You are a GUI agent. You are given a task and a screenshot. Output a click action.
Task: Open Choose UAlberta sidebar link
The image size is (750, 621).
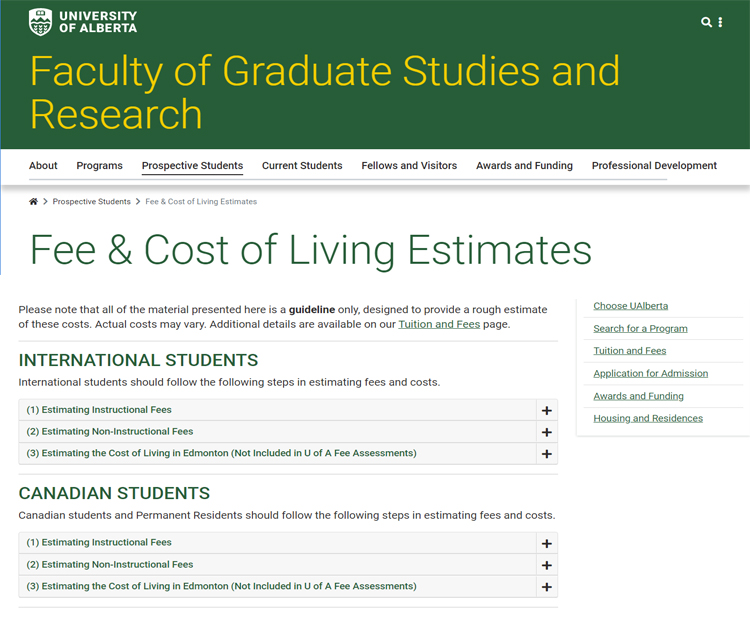pos(630,306)
